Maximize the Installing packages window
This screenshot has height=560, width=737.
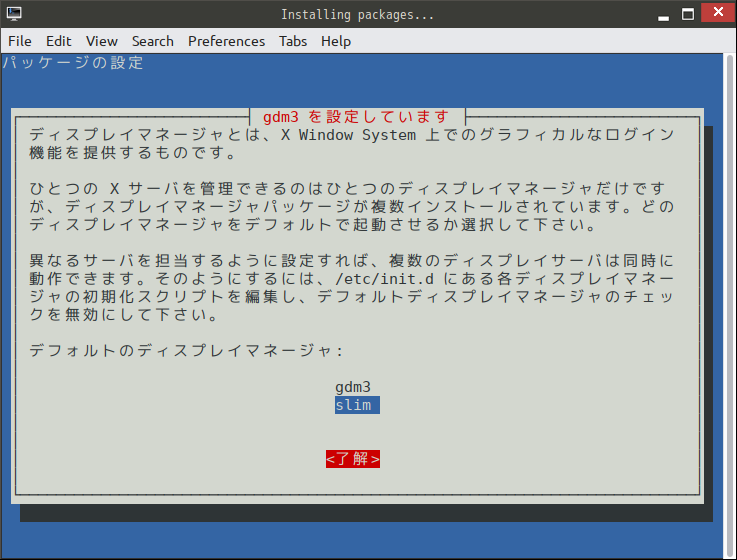coord(688,14)
